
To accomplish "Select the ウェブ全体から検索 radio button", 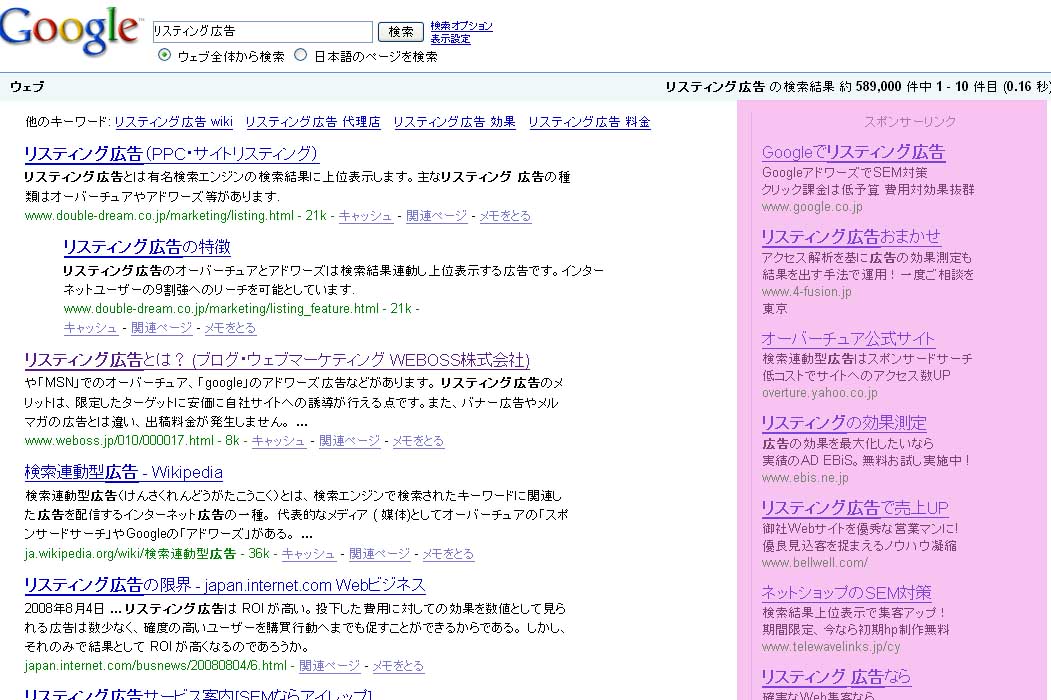I will coord(164,56).
